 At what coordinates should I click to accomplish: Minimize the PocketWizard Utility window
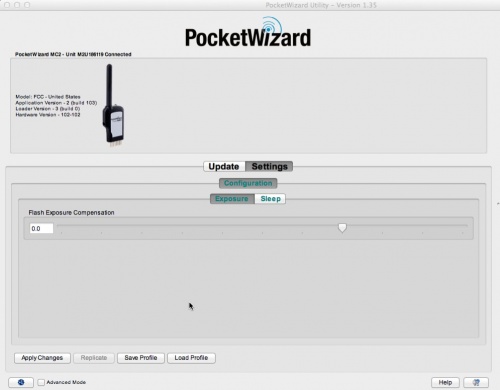point(17,5)
